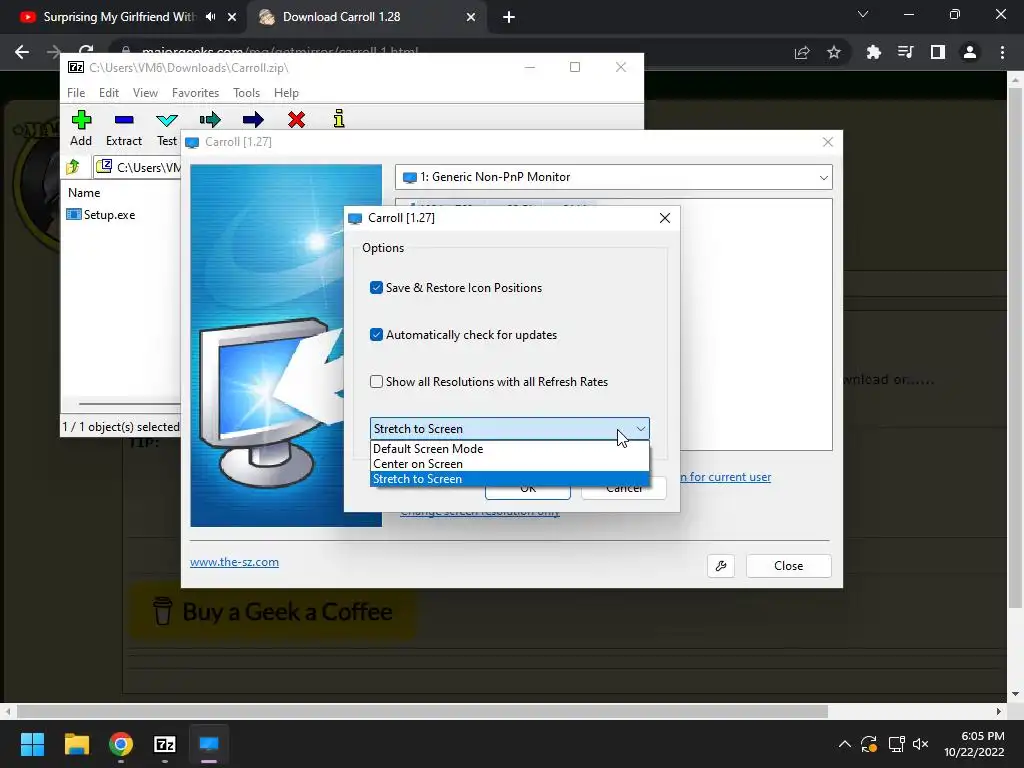Viewport: 1024px width, 768px height.
Task: Click the Copy arrow icon in 7-Zip
Action: pyautogui.click(x=210, y=120)
